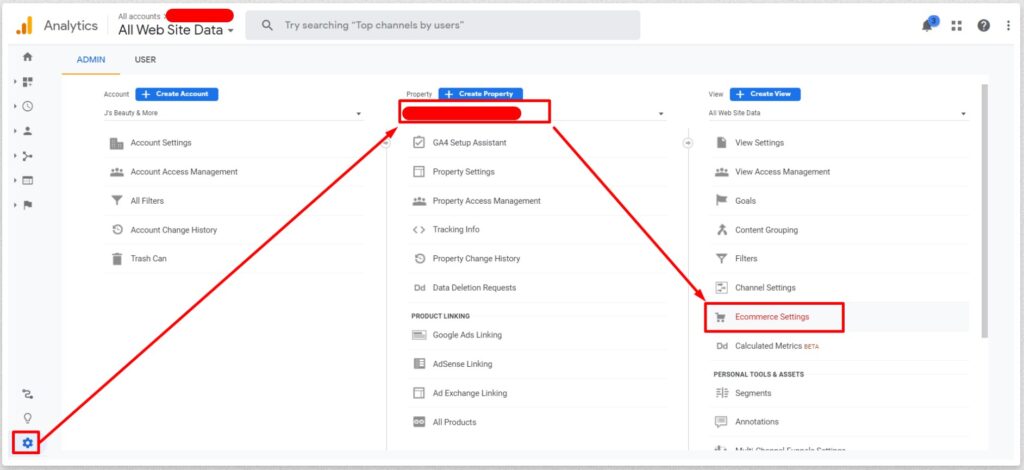Open the Behavior icon in sidebar
This screenshot has height=470, width=1024.
coord(27,180)
